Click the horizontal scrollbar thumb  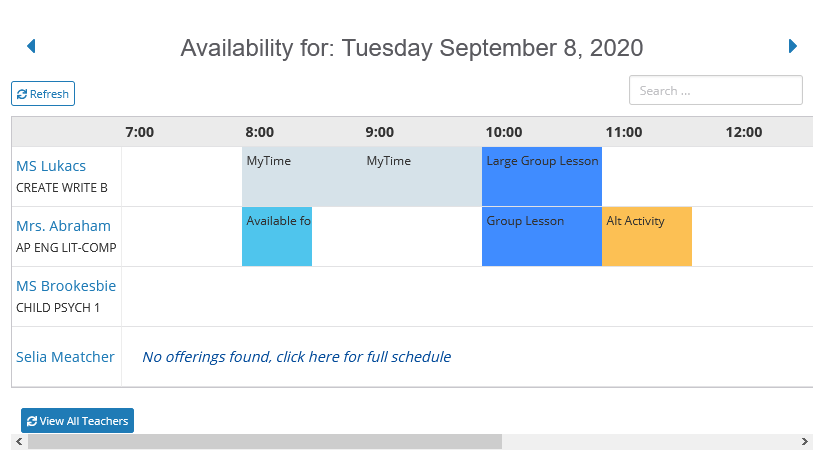[265, 442]
